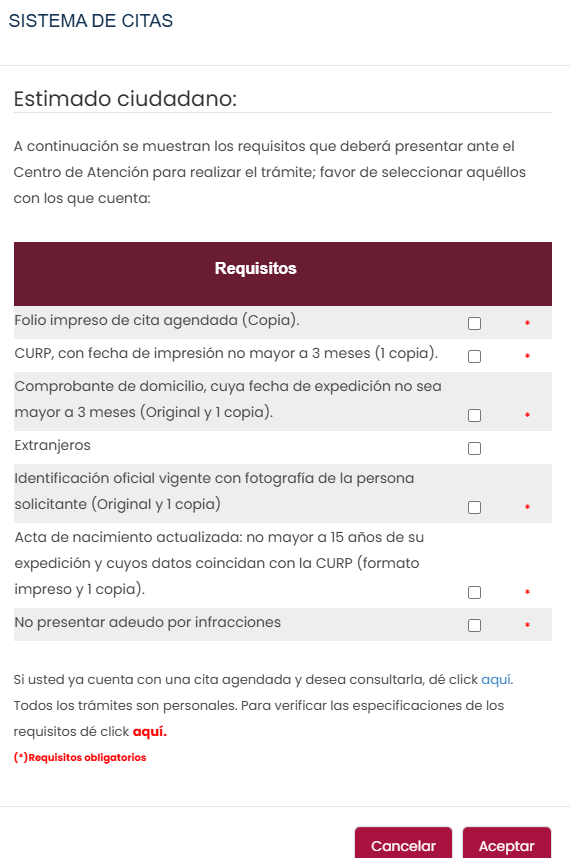Click the Extranjeros requirement label text
The height and width of the screenshot is (858, 570).
[53, 445]
